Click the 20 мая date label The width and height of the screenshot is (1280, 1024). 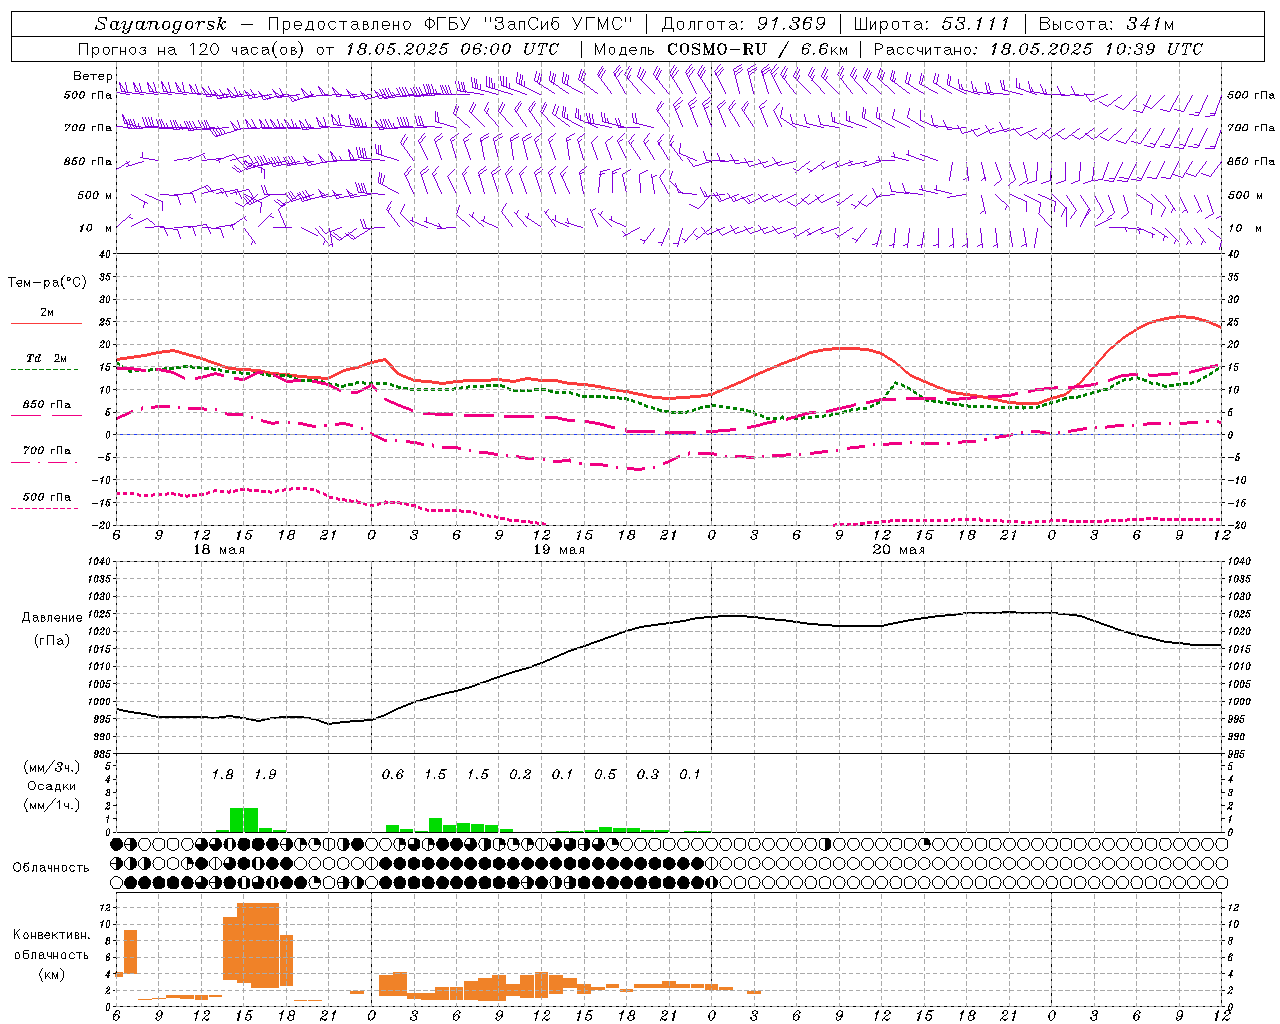pos(898,550)
